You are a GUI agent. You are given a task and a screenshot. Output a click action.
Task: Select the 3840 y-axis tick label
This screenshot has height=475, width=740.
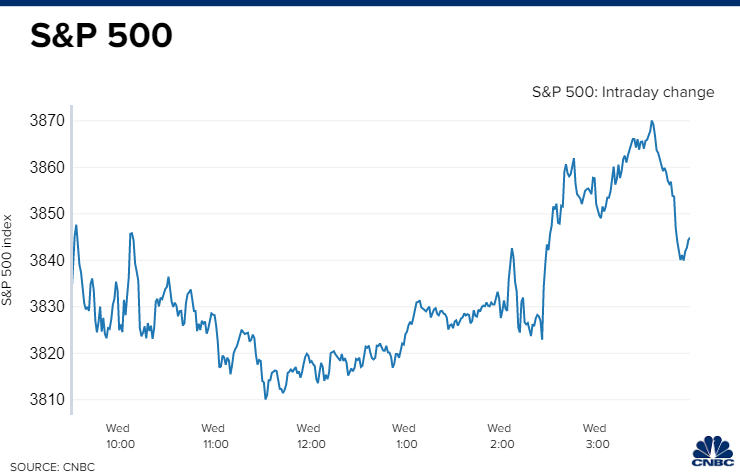tap(45, 261)
